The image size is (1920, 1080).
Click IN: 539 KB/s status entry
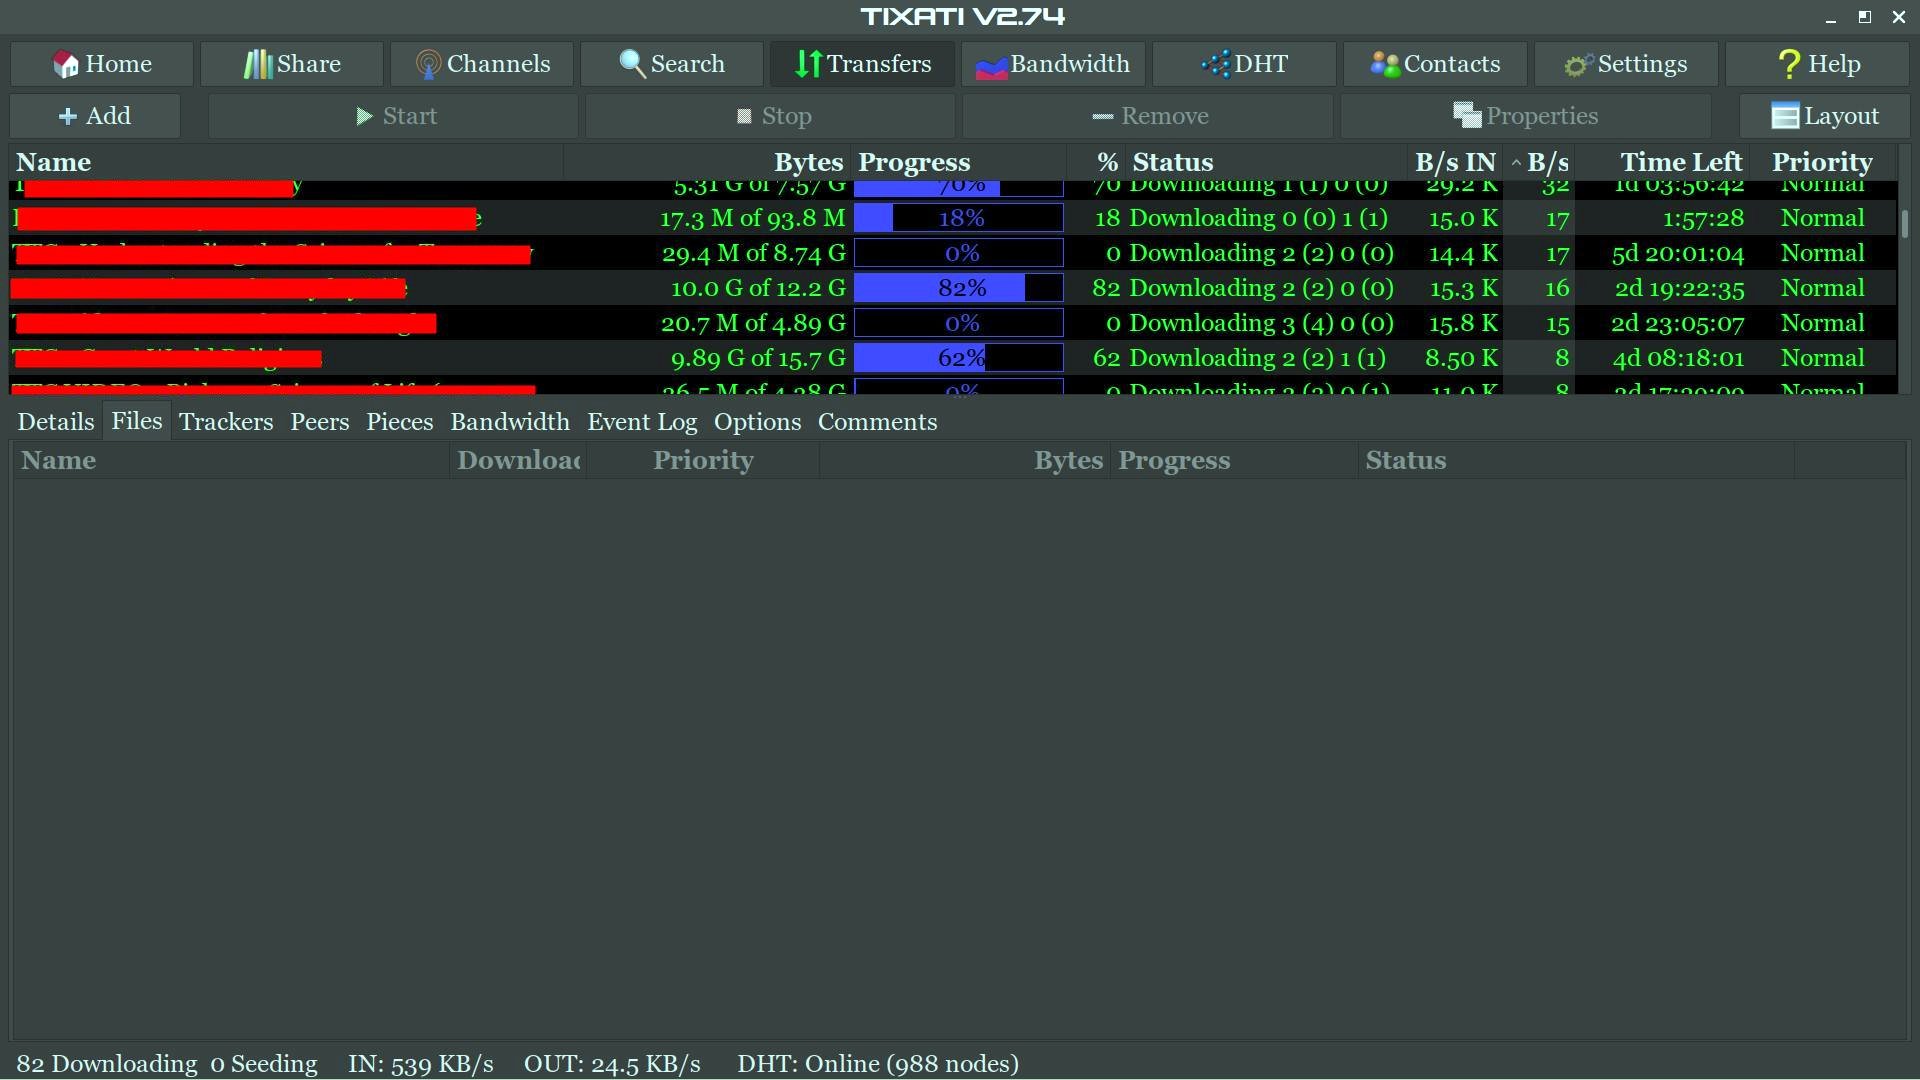point(421,1064)
